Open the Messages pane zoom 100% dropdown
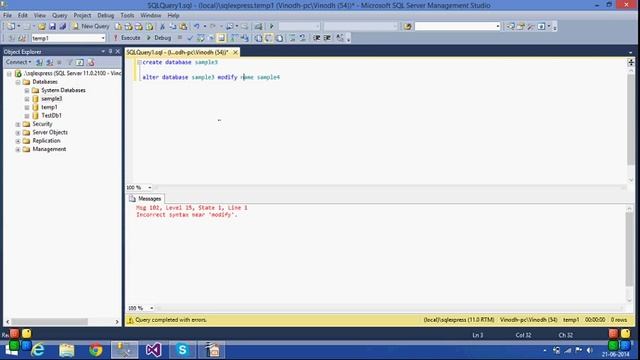Image resolution: width=640 pixels, height=360 pixels. coord(151,308)
